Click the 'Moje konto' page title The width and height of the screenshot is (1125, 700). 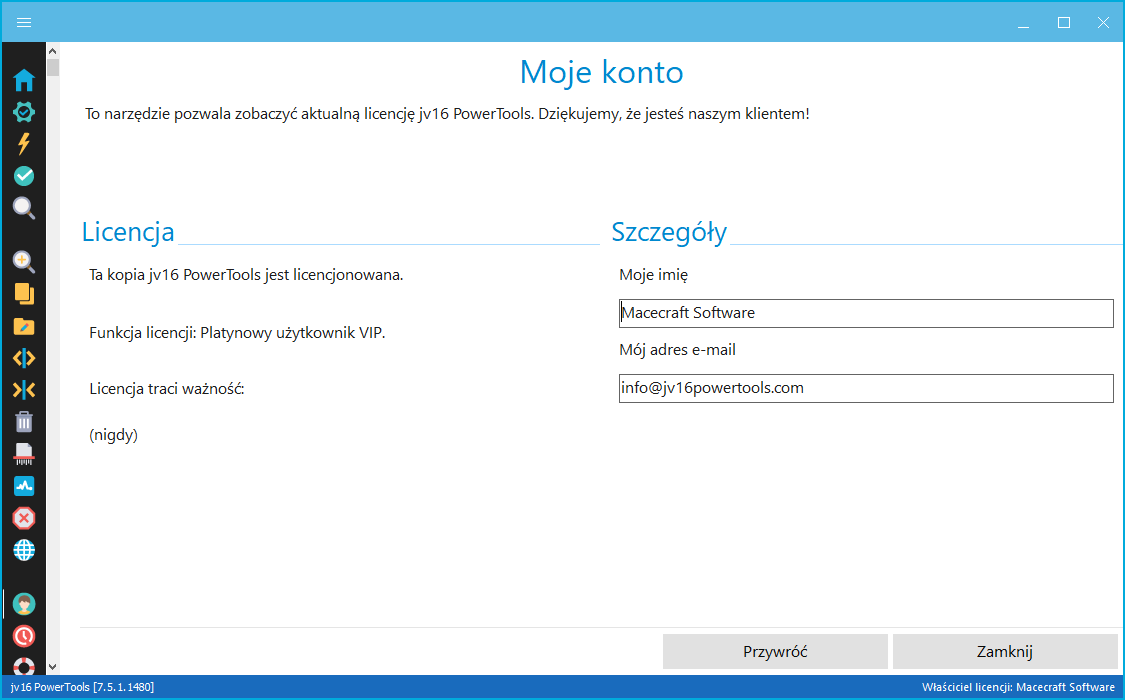click(x=601, y=72)
